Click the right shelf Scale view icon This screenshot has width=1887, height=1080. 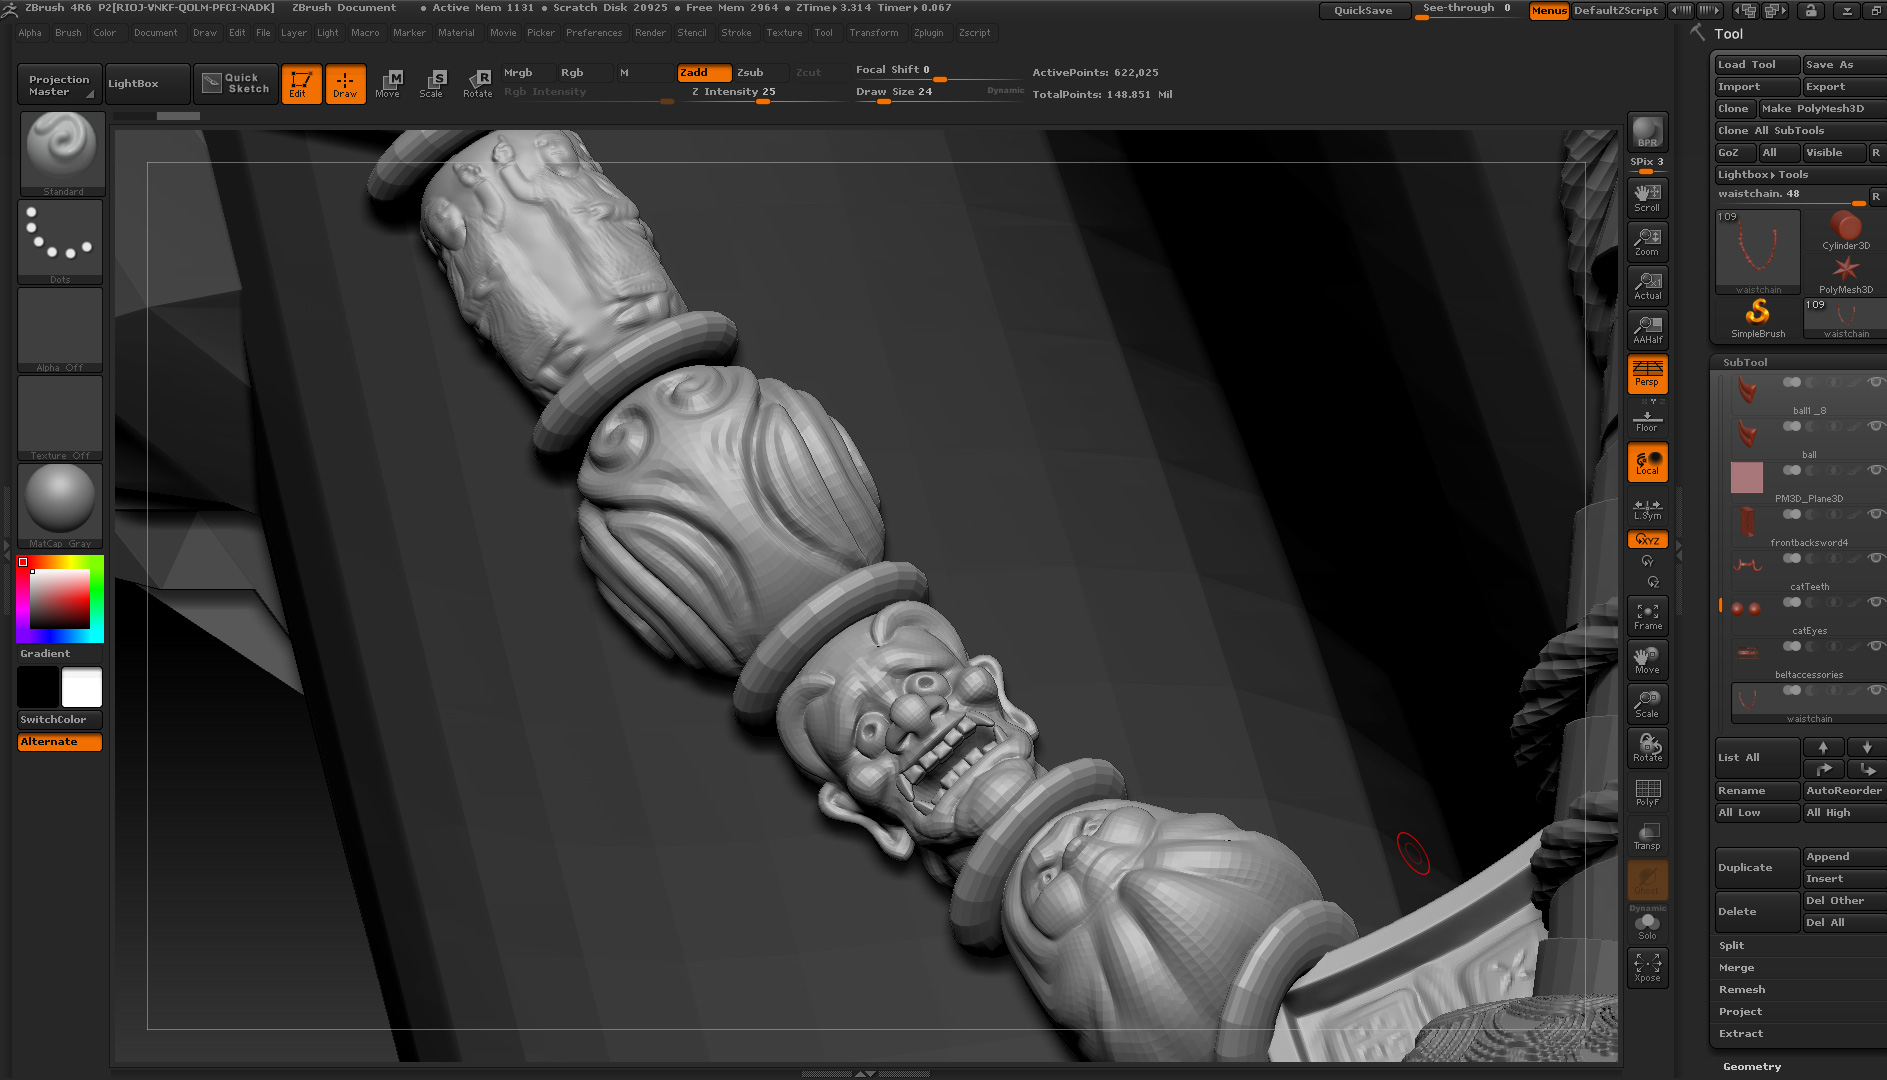1647,704
